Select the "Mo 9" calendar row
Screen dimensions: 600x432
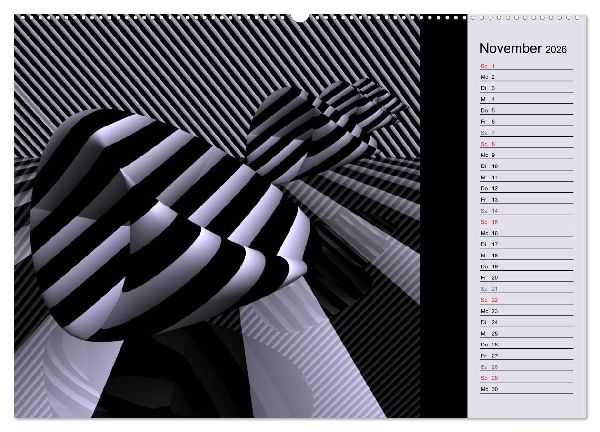(x=527, y=155)
